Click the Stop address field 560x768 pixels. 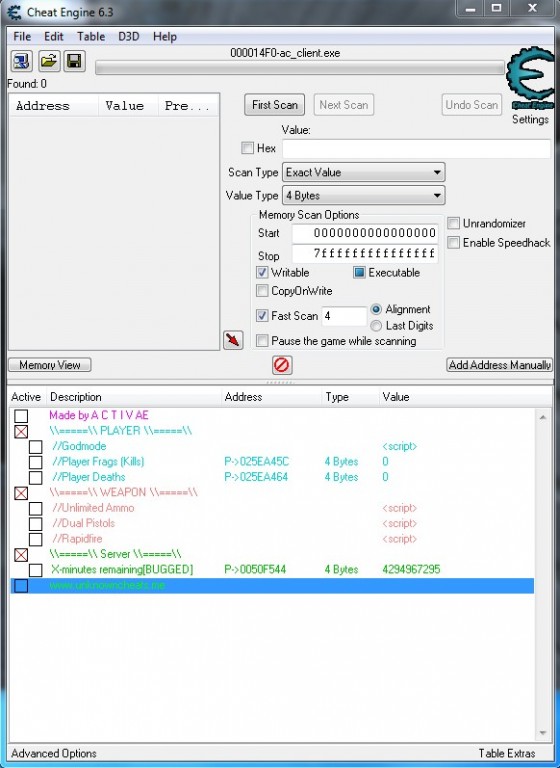click(365, 254)
